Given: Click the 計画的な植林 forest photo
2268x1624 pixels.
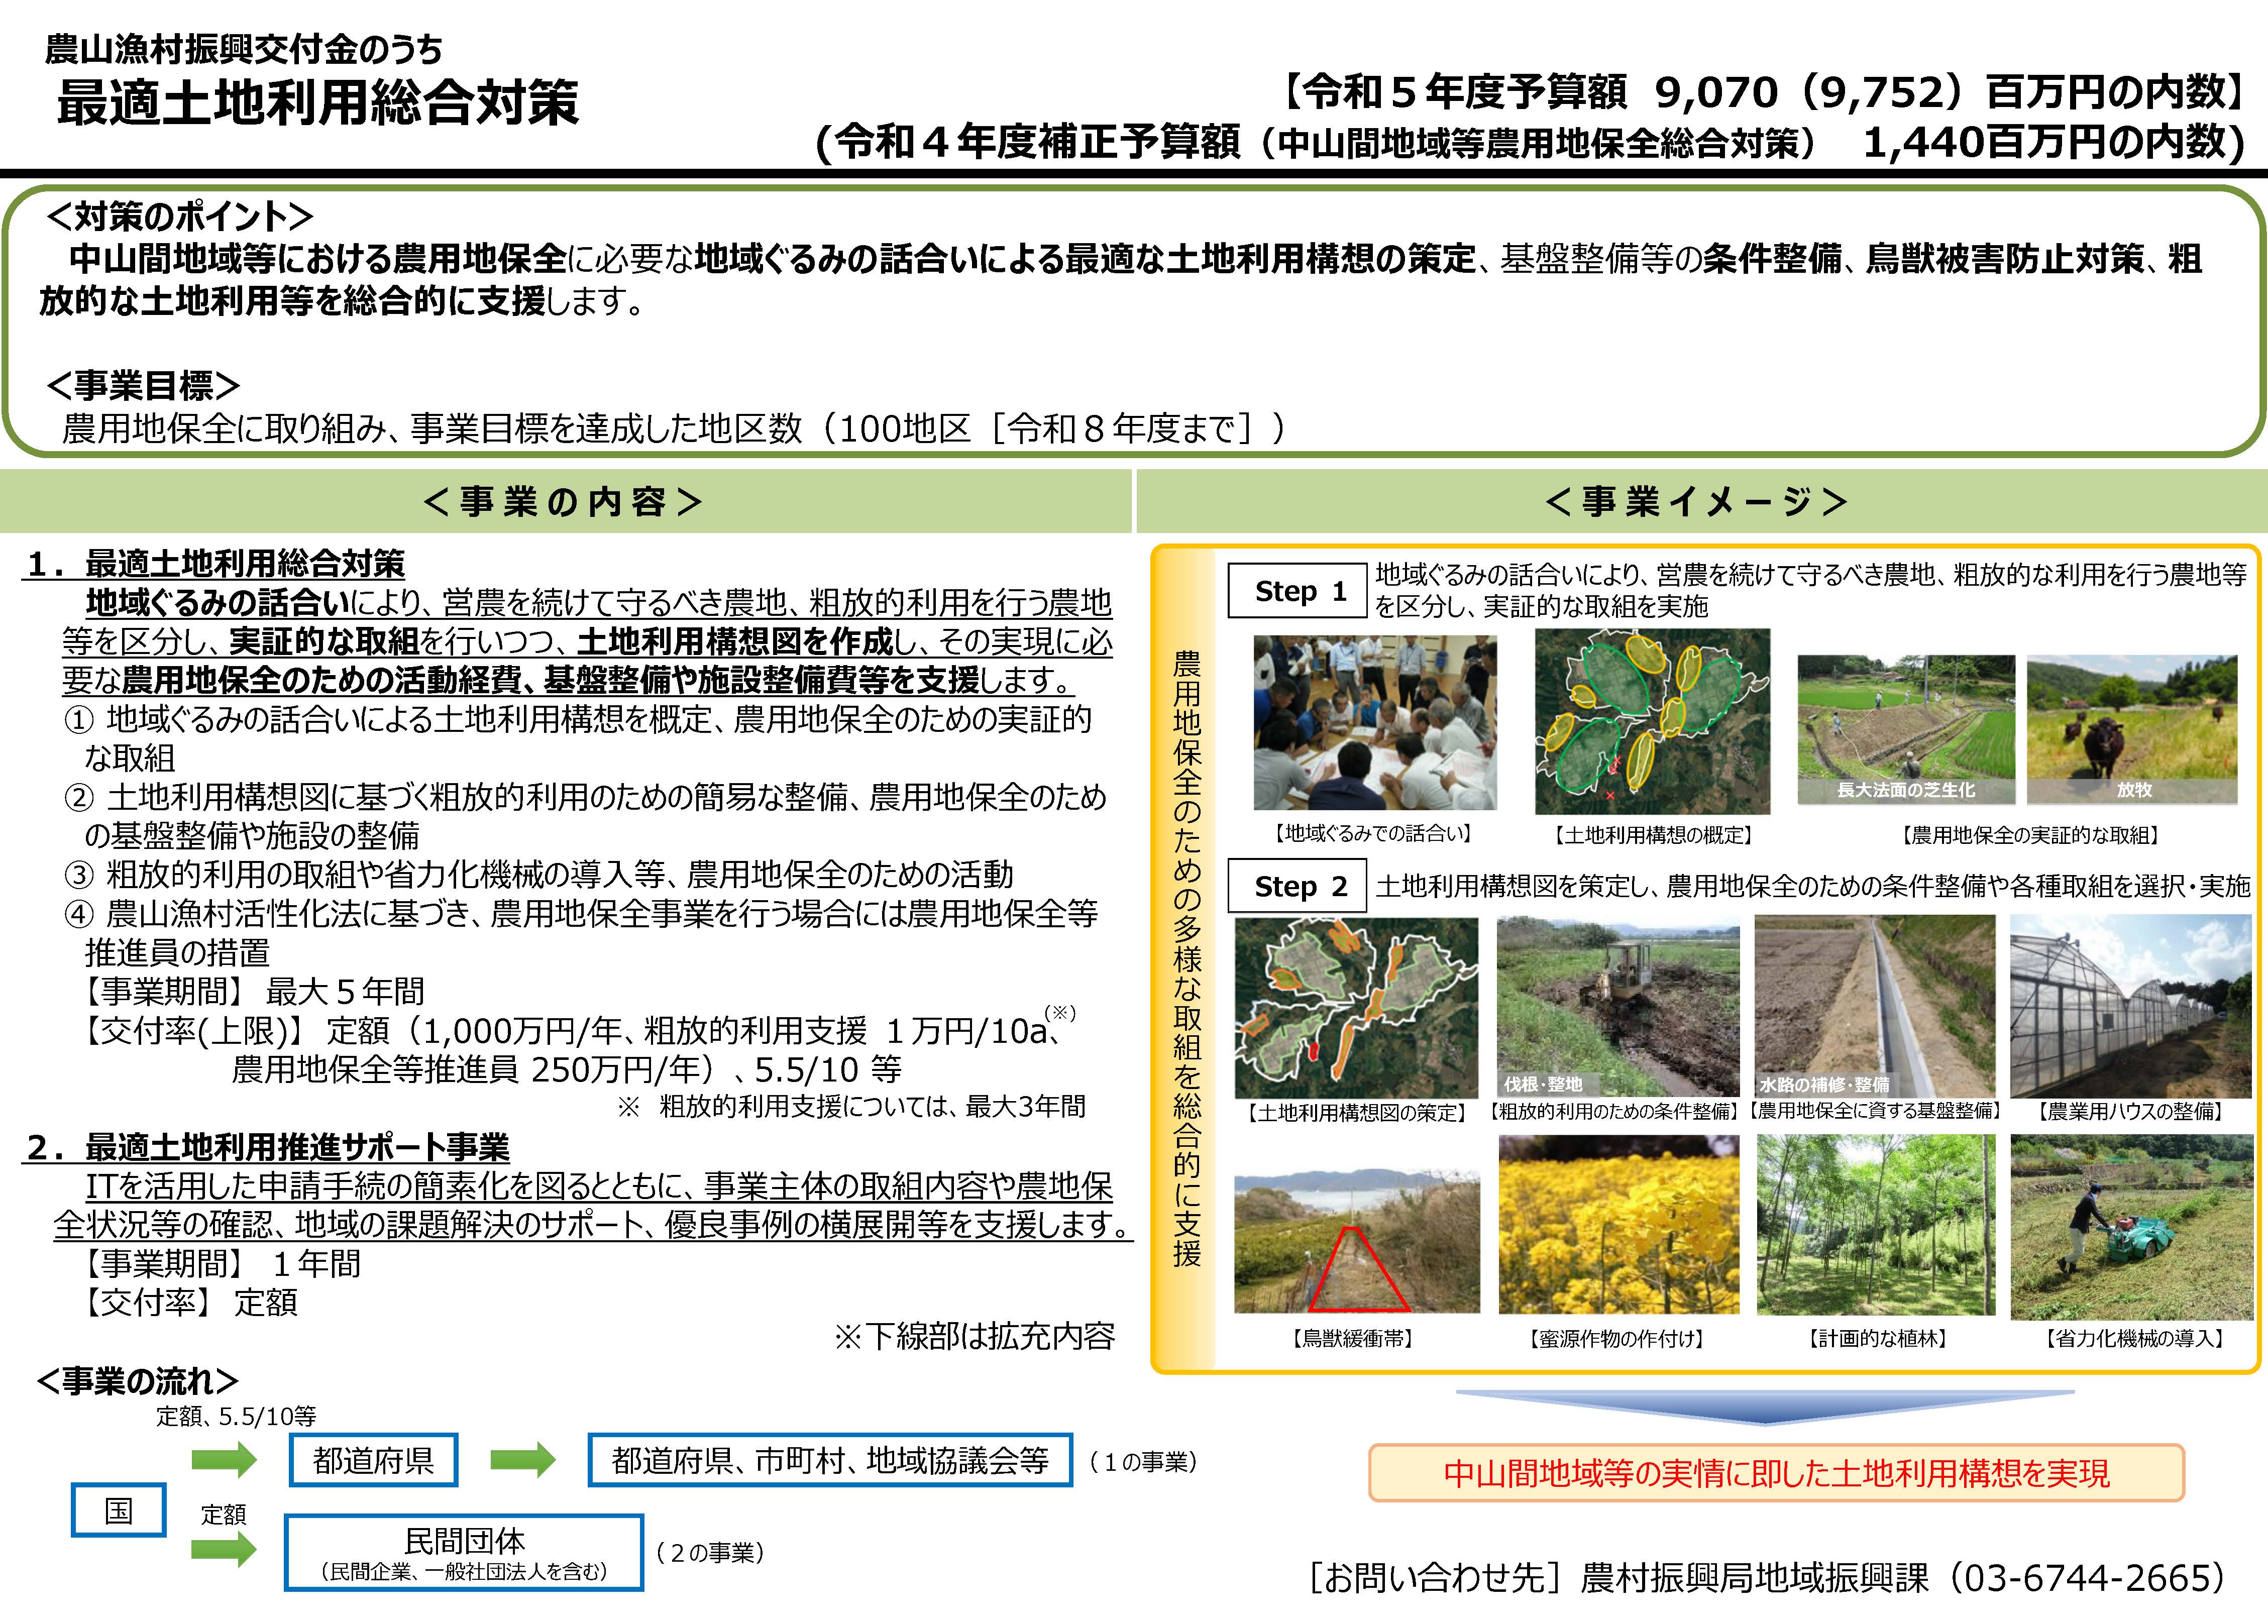Looking at the screenshot, I should pyautogui.click(x=1876, y=1224).
